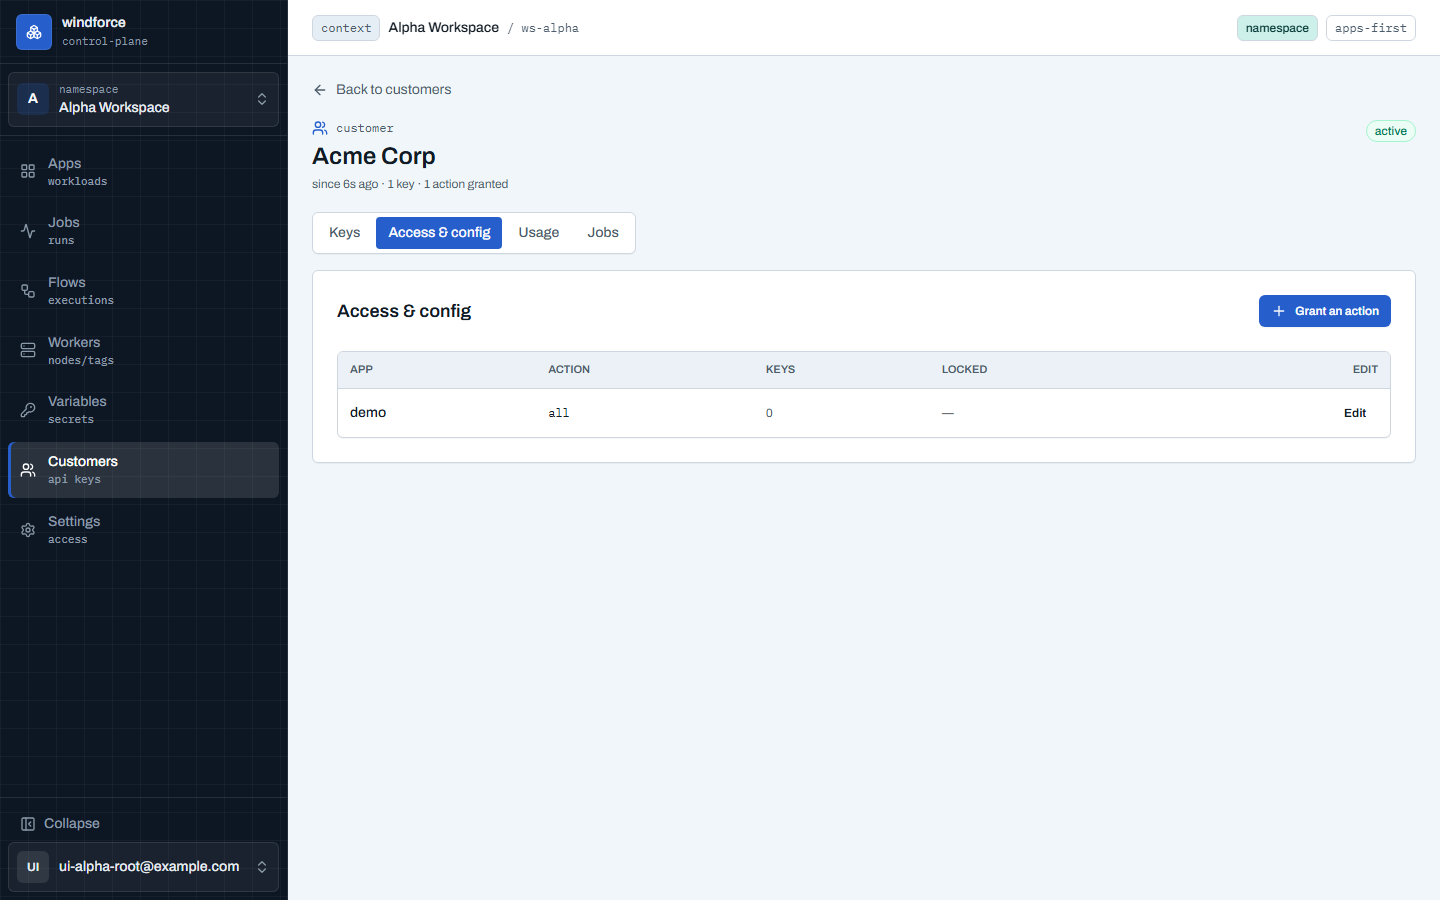
Task: Click the apps-first badge
Action: pos(1370,28)
